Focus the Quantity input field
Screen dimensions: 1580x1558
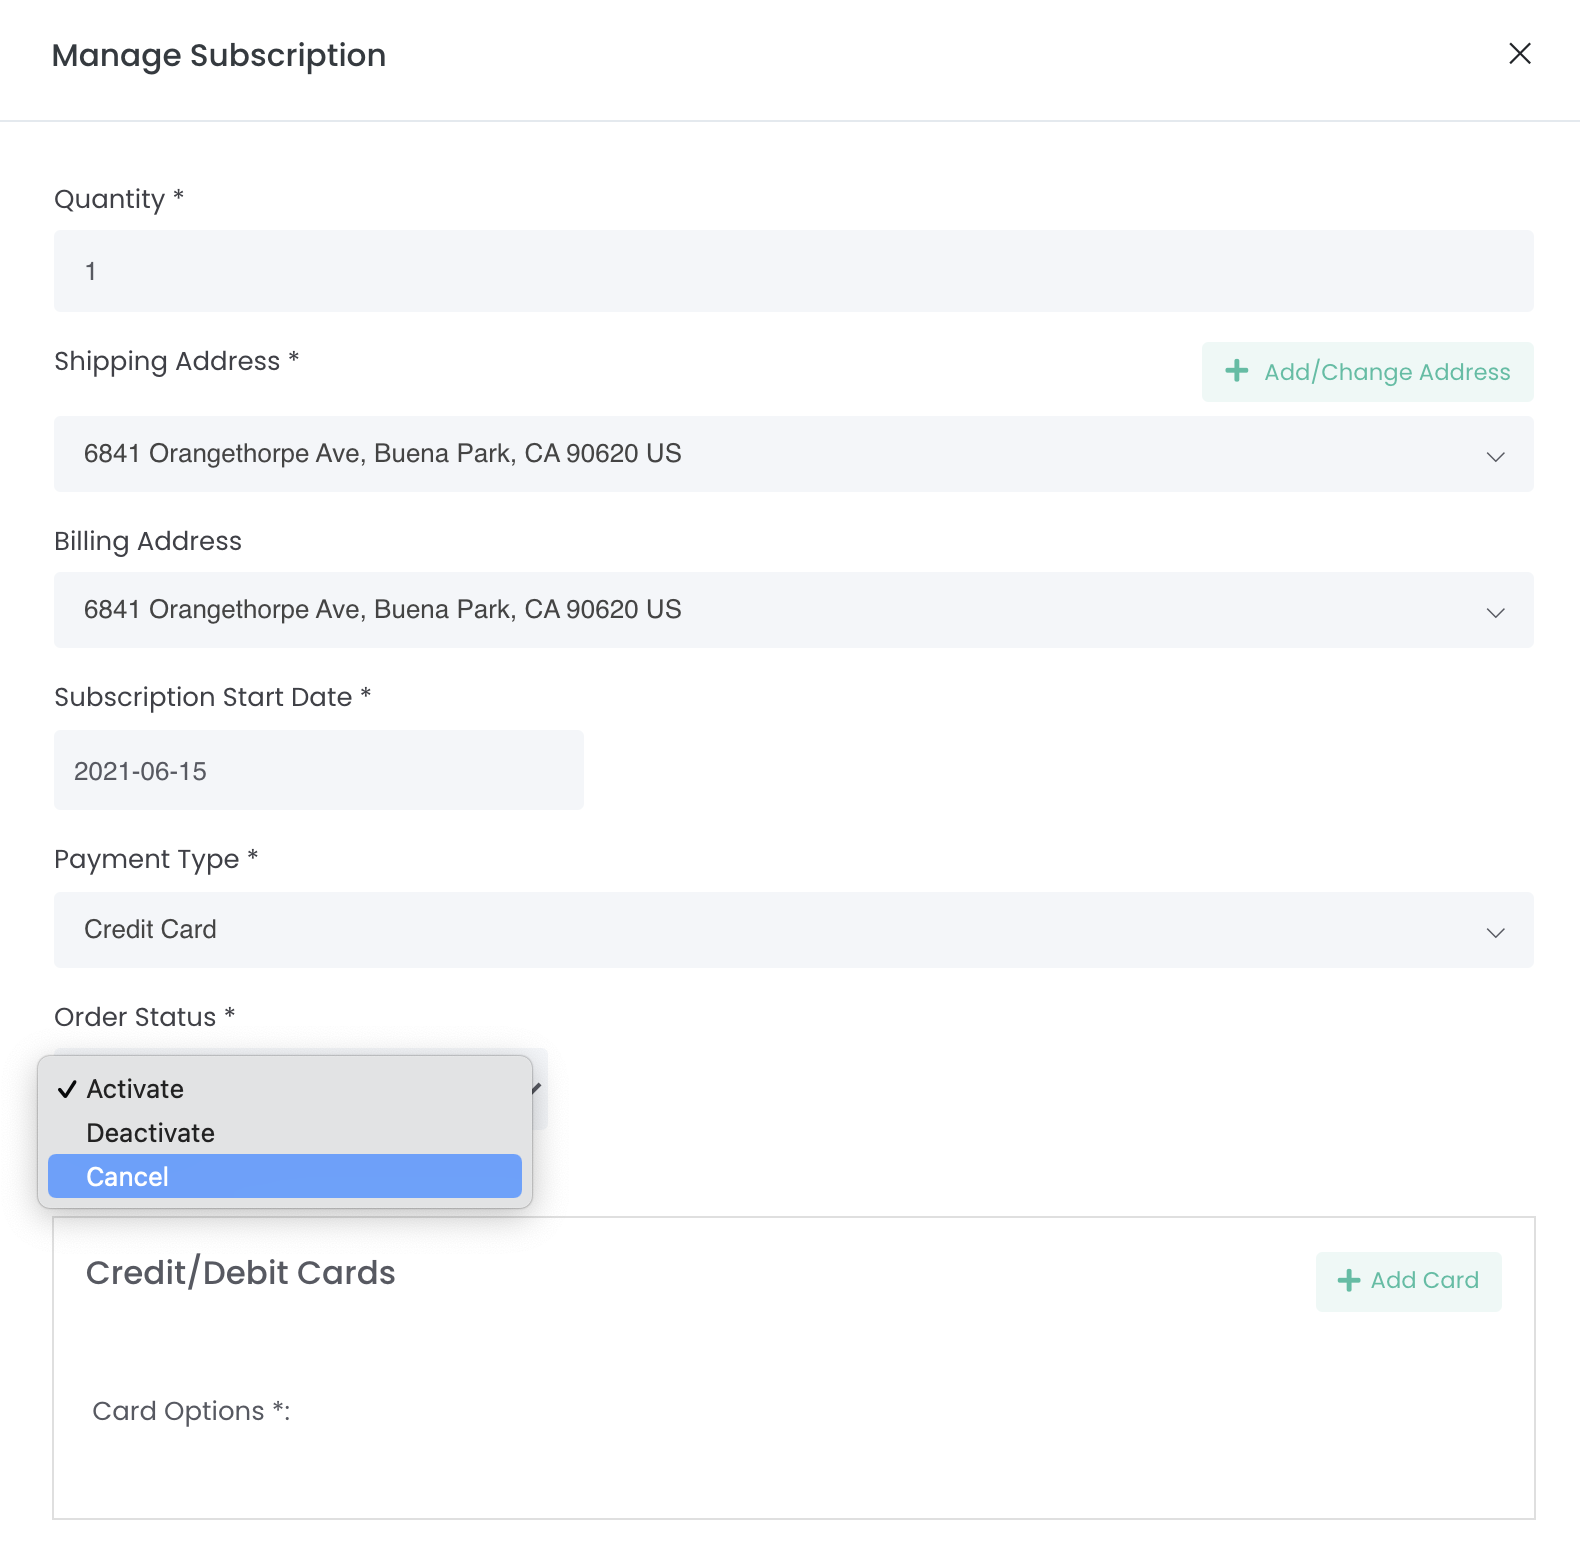pos(793,271)
